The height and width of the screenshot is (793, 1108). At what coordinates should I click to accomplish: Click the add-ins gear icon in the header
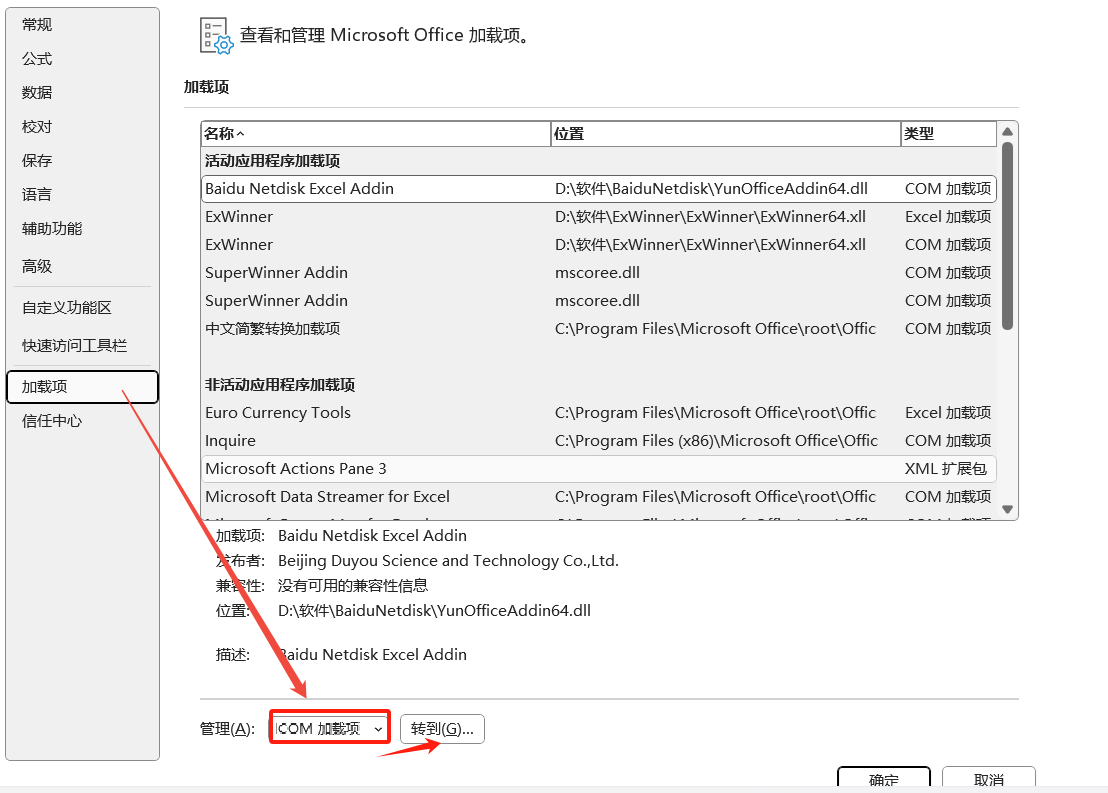tap(216, 36)
